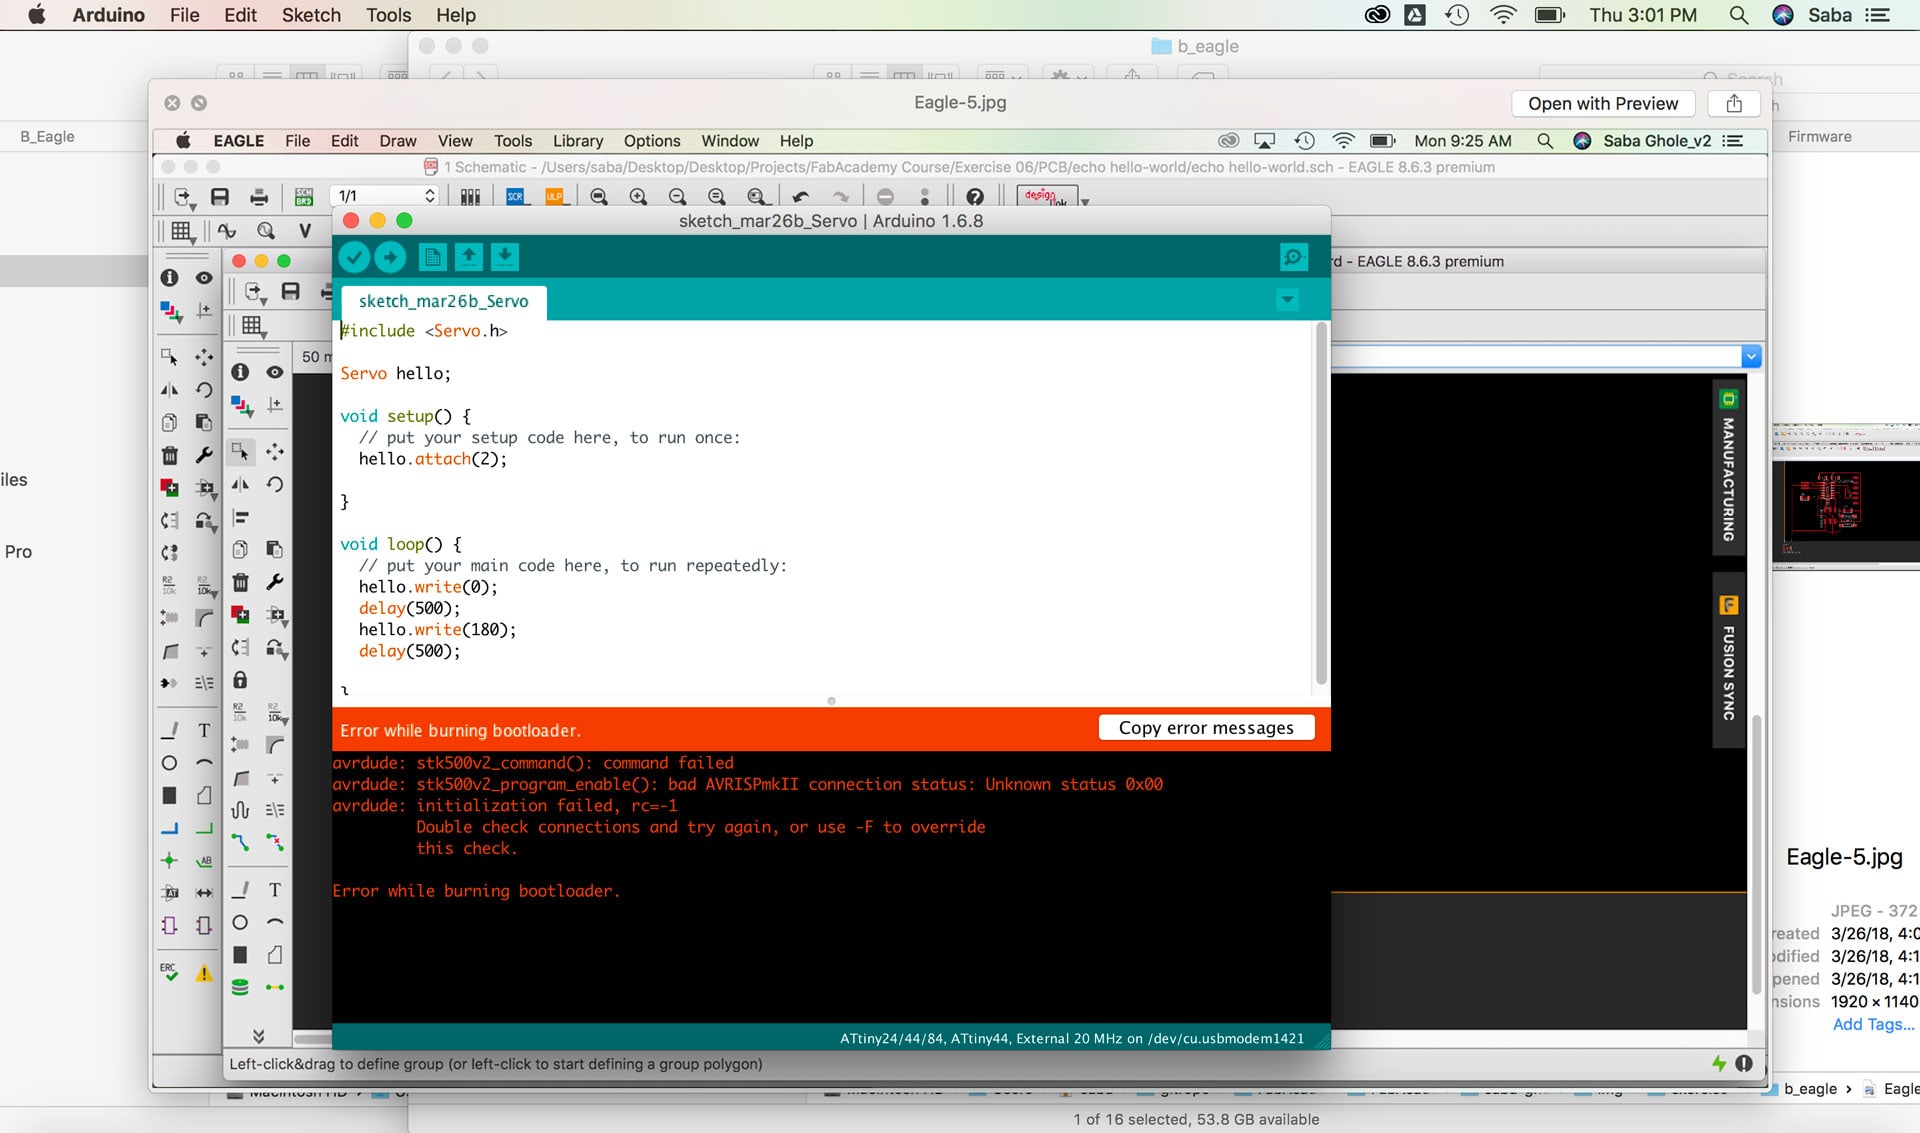Click the Undo arrow in EAGLE toolbar
Screen dimensions: 1920x1133
[x=801, y=197]
